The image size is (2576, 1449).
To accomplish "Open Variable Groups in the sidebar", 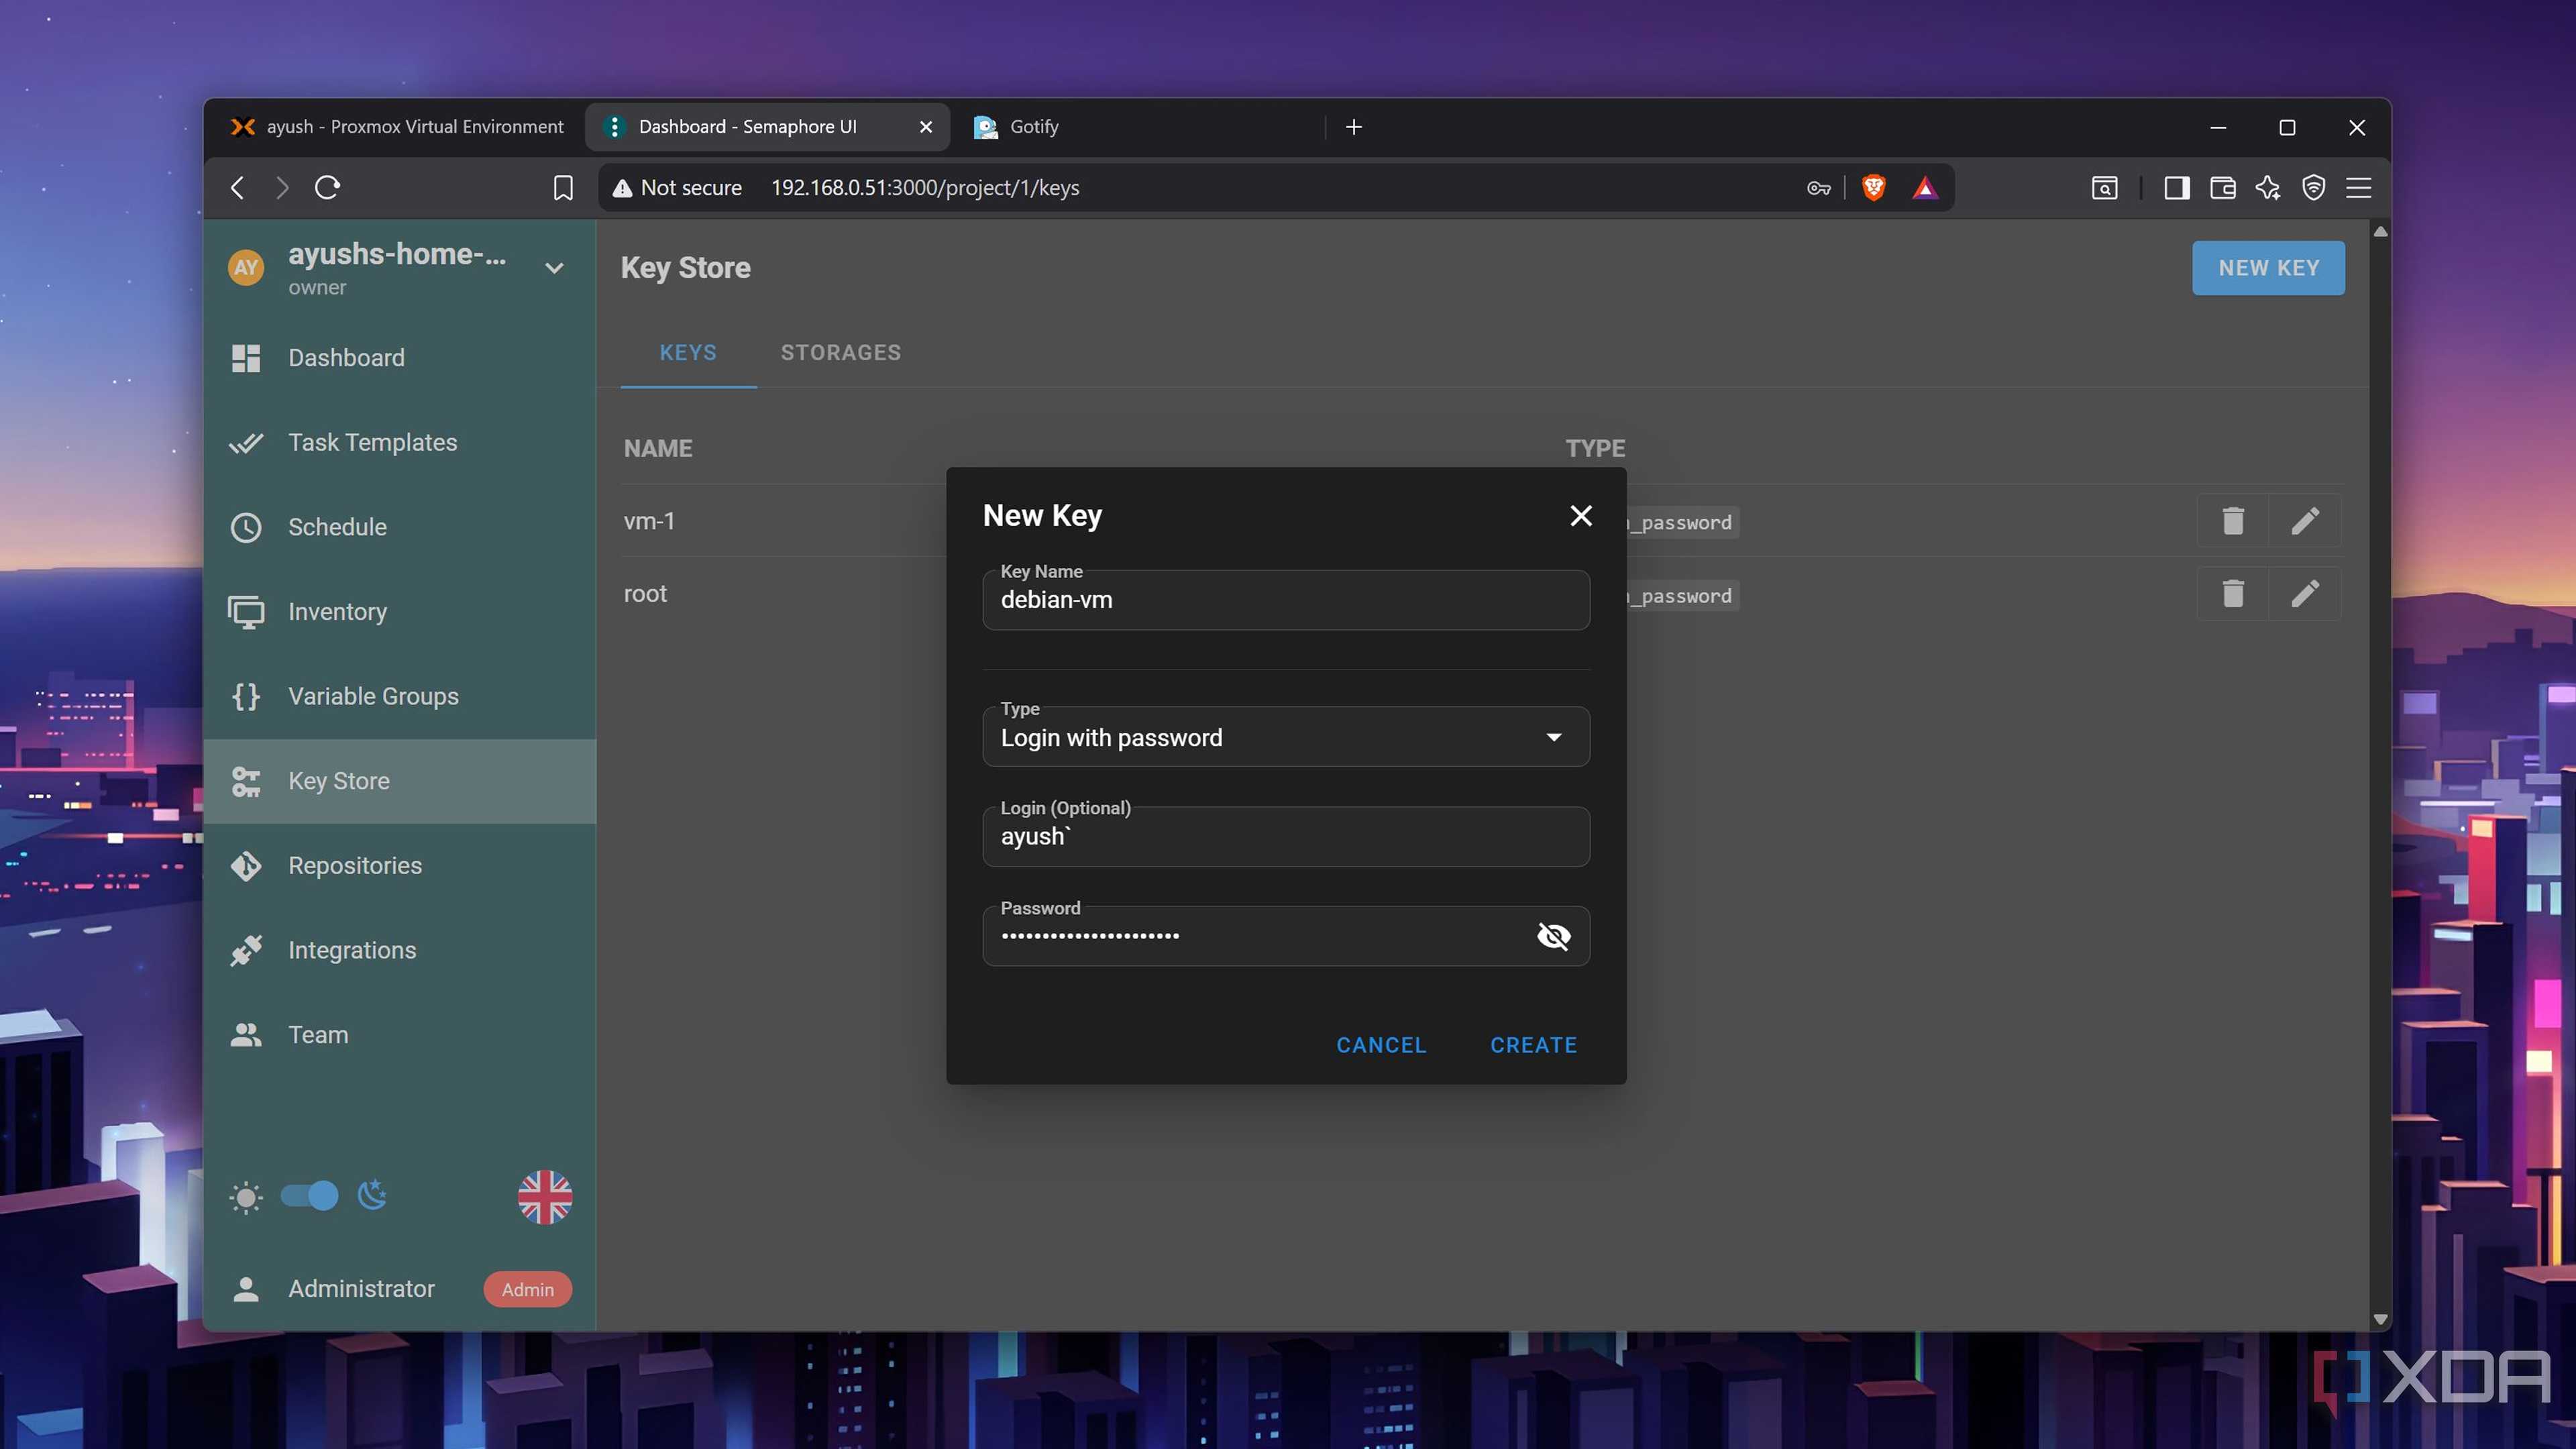I will [x=399, y=696].
